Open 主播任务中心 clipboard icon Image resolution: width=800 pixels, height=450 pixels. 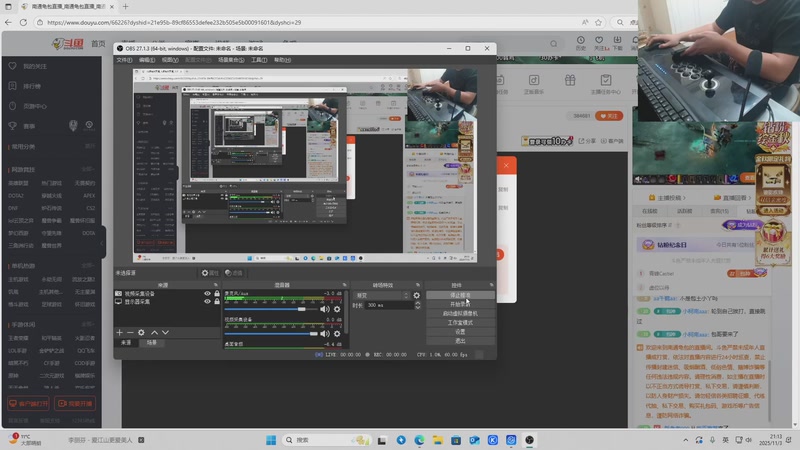click(x=606, y=84)
